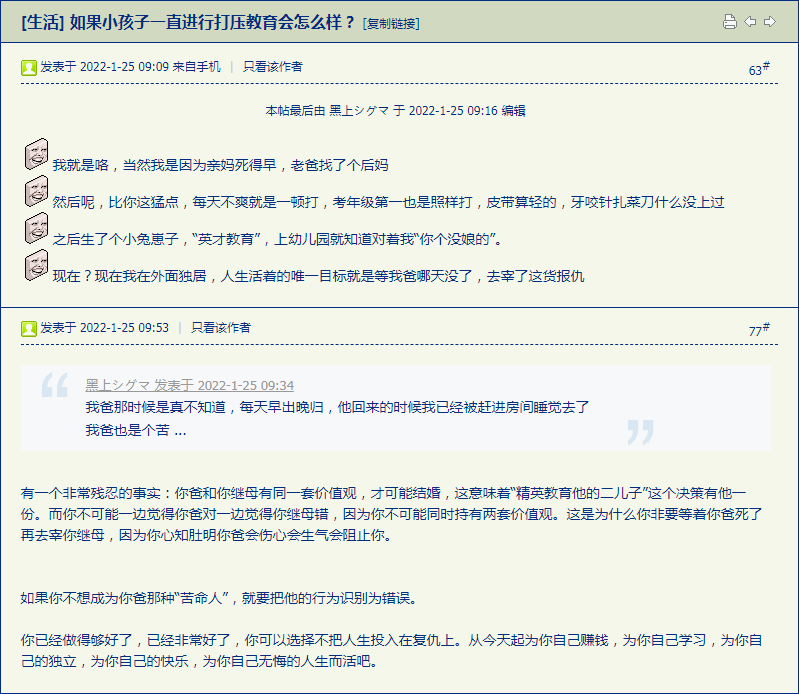
Task: Go to next thread with right arrow icon
Action: pos(769,21)
